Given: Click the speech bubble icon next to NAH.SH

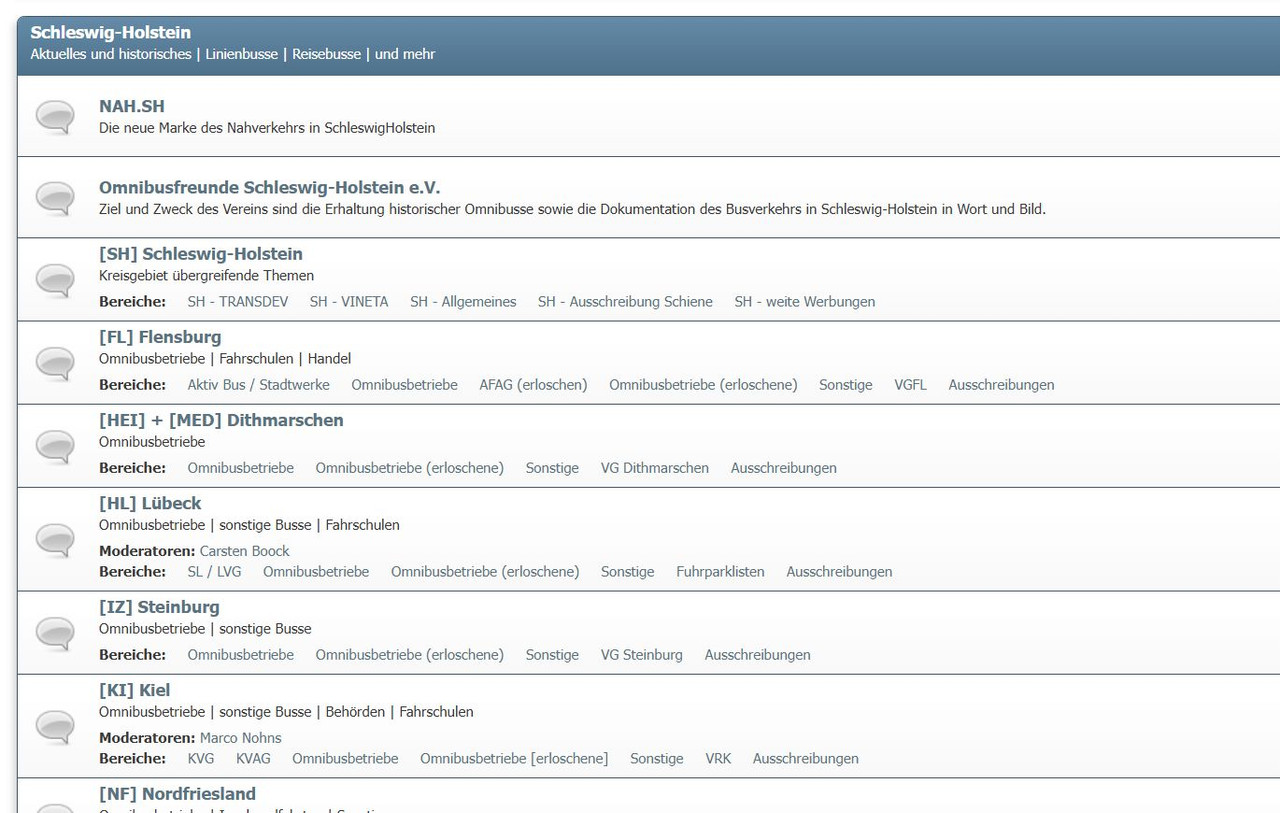Looking at the screenshot, I should [x=55, y=116].
